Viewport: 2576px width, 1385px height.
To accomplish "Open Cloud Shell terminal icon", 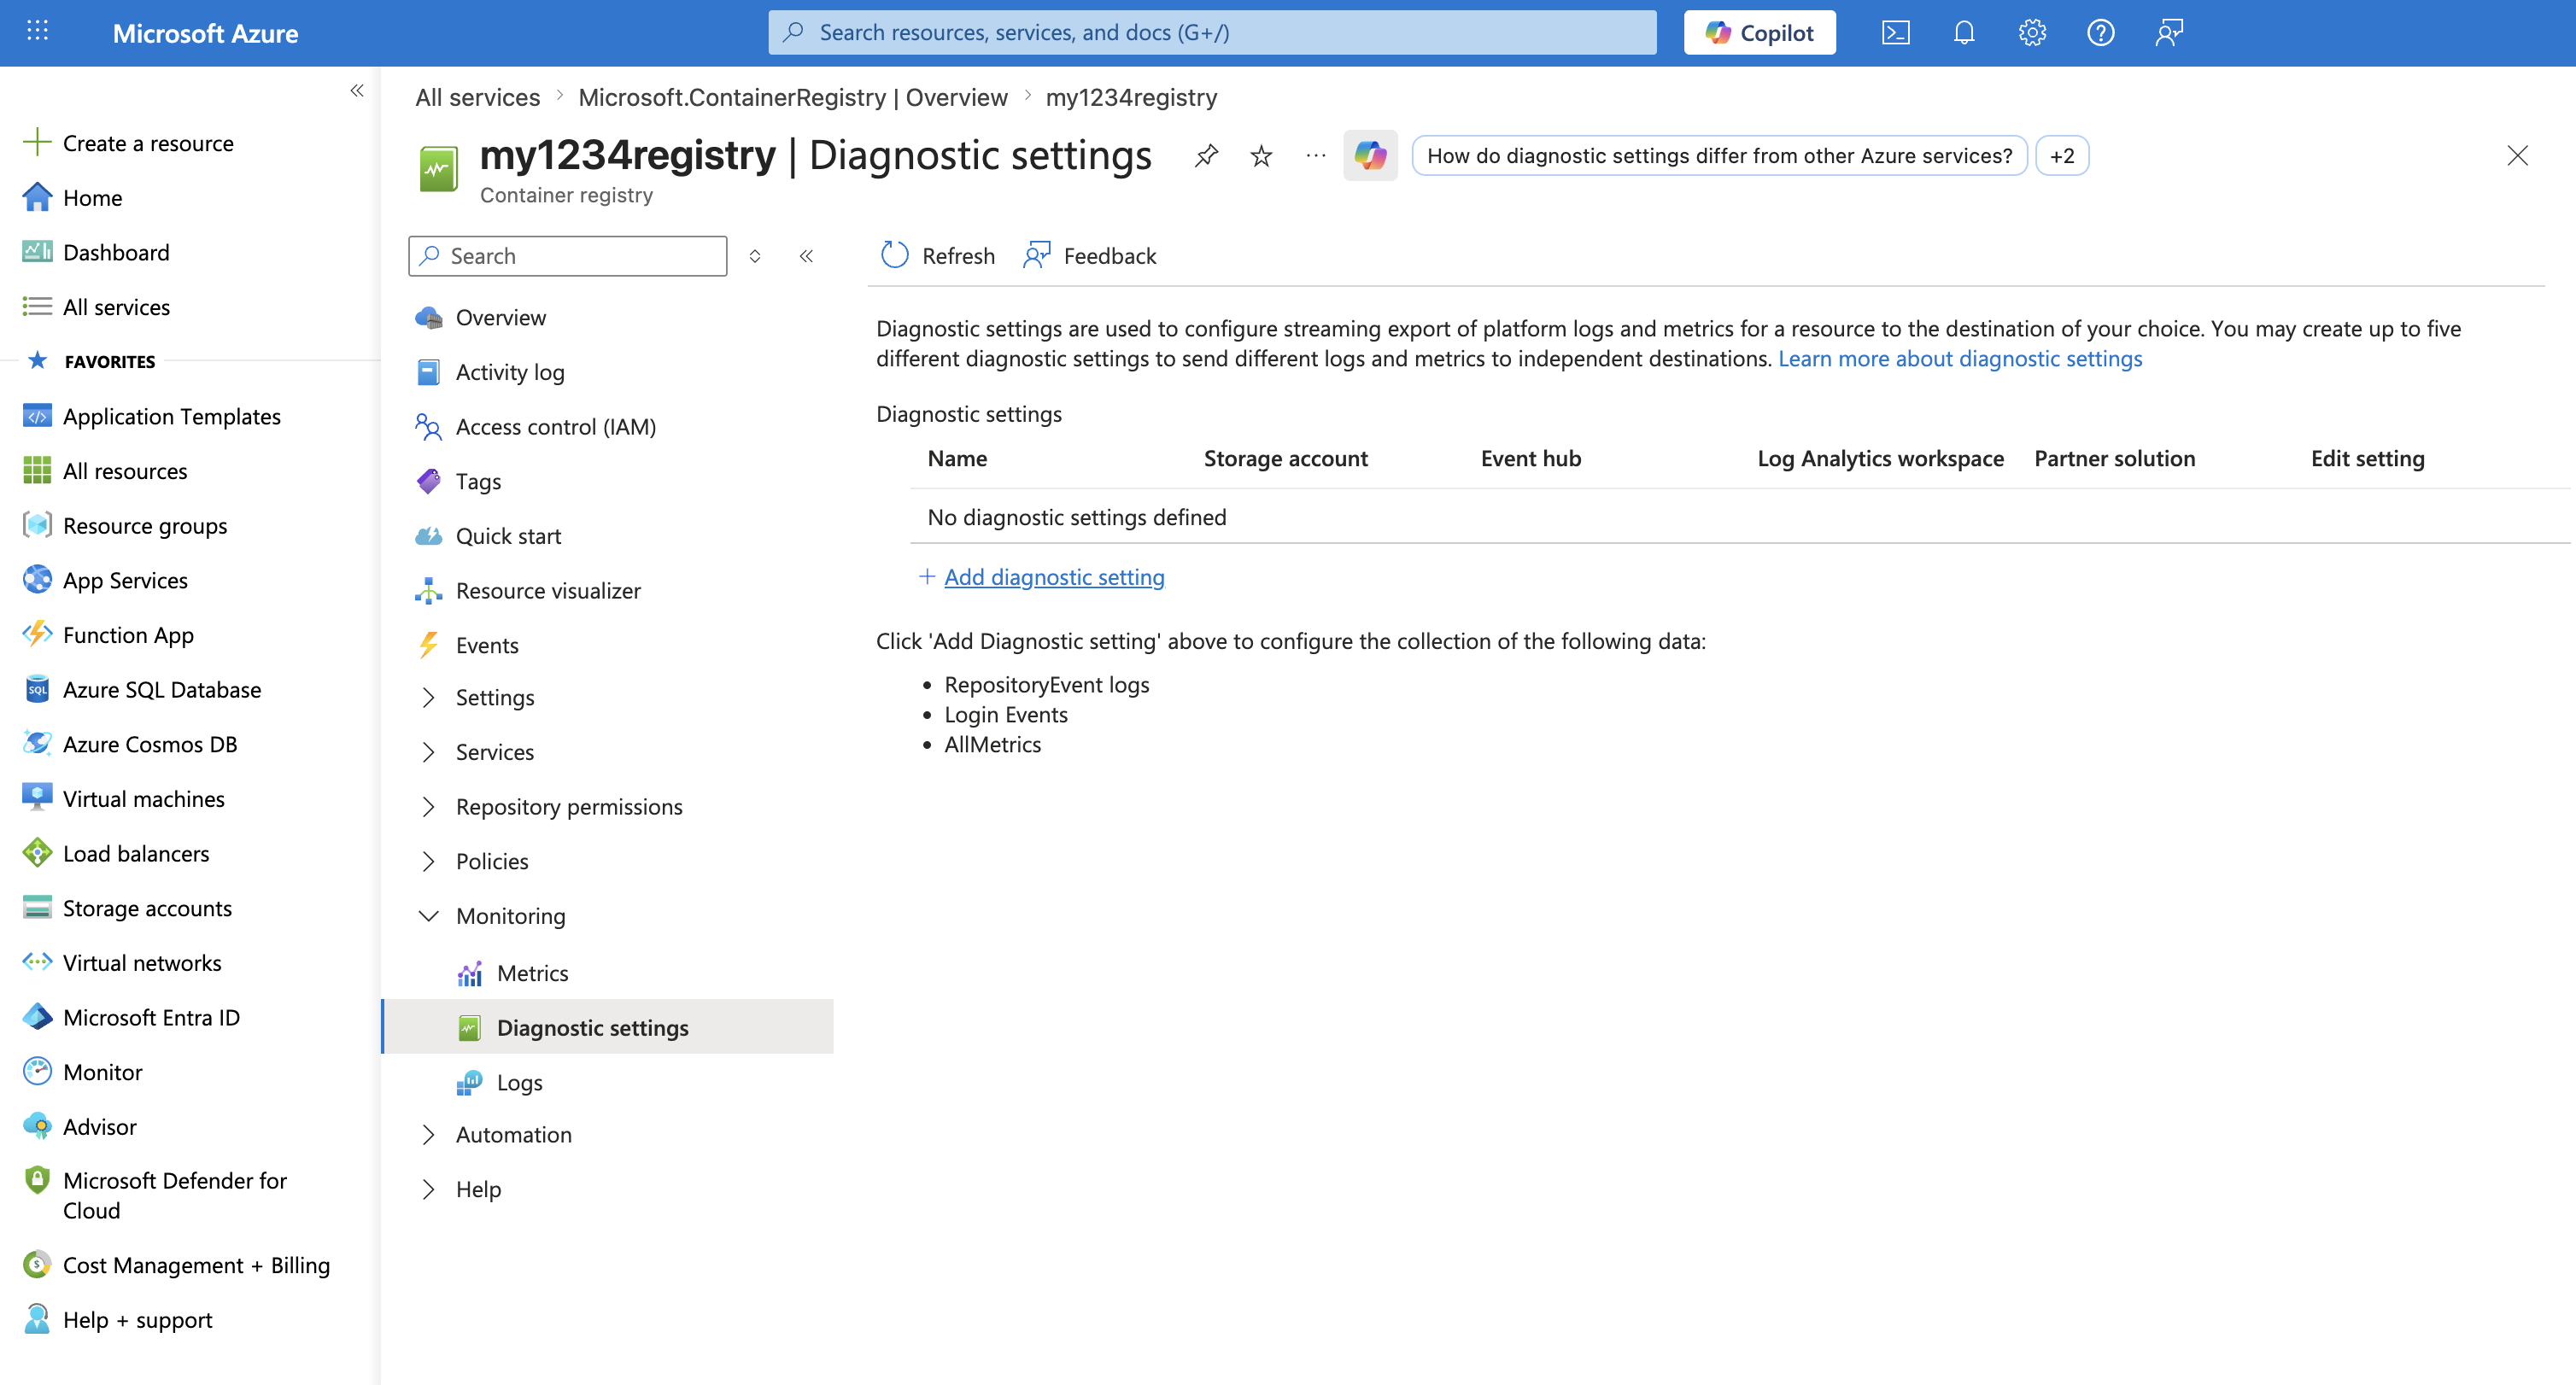I will [1895, 33].
